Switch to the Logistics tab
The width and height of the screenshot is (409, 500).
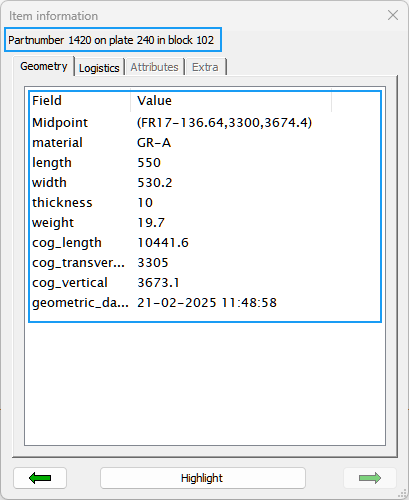tap(99, 68)
